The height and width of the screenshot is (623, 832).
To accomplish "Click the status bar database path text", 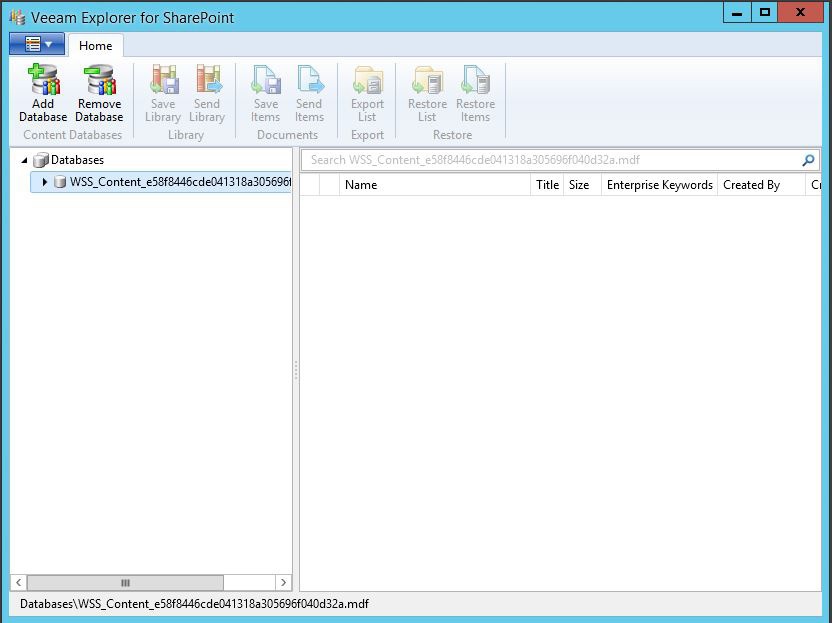I will click(194, 604).
